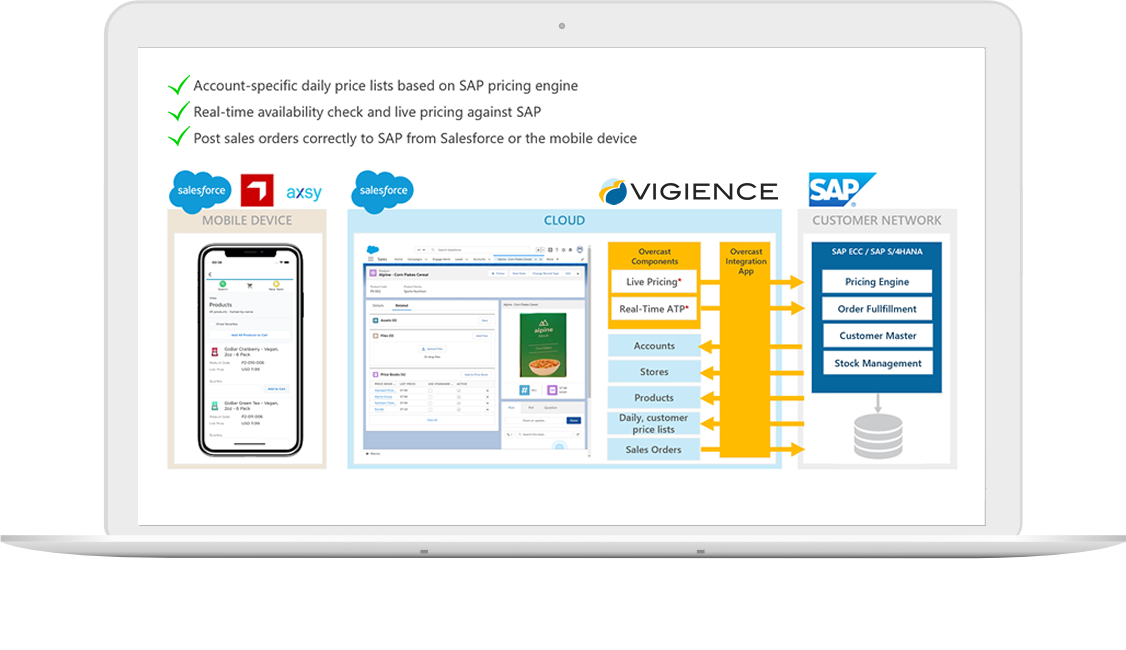Screen dimensions: 1126x650
Task: Open the App Launcher grid icon beside Sales
Action: click(371, 259)
